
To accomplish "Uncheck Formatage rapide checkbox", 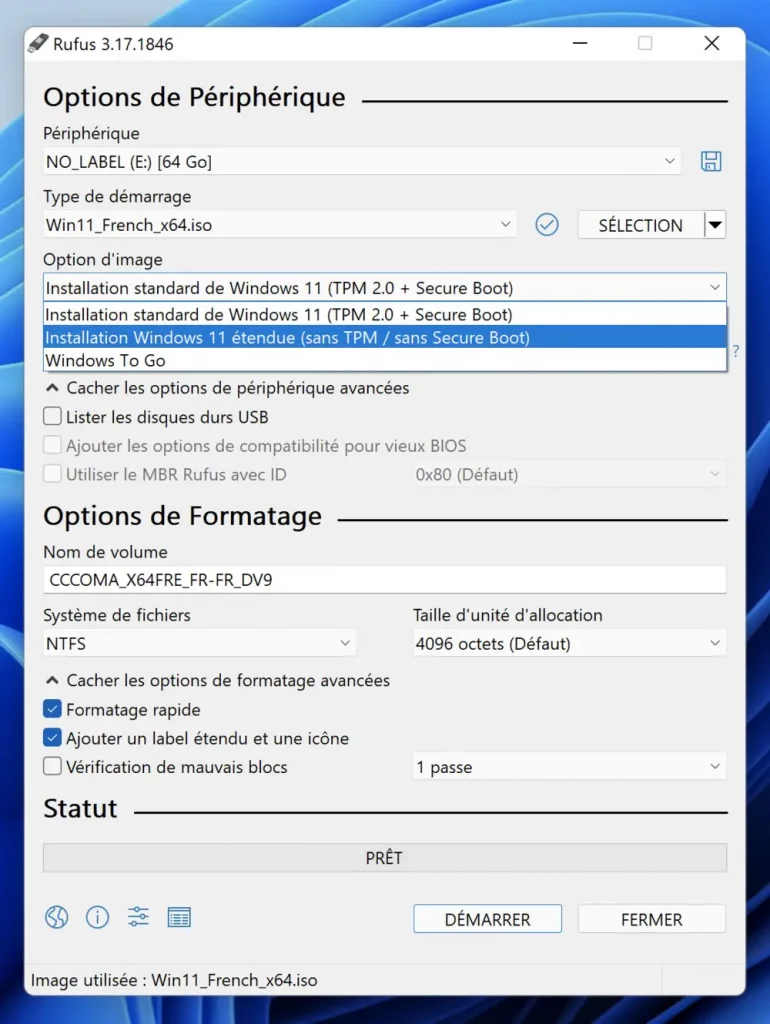I will point(52,710).
